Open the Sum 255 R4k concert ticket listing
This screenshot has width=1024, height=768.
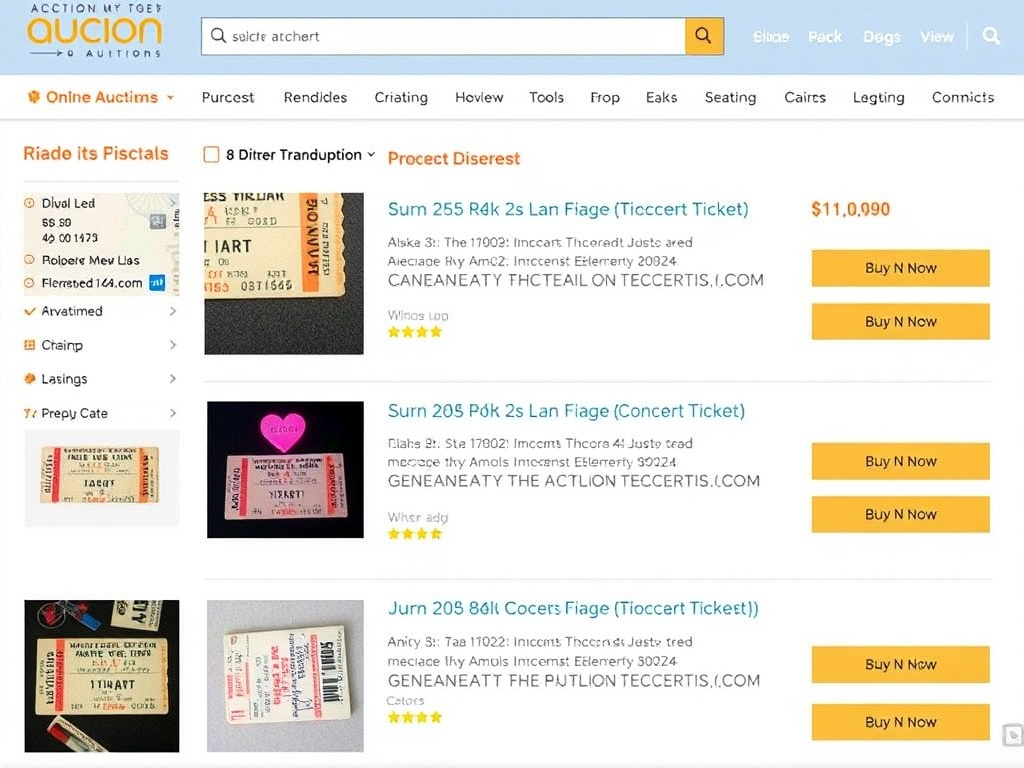click(568, 209)
